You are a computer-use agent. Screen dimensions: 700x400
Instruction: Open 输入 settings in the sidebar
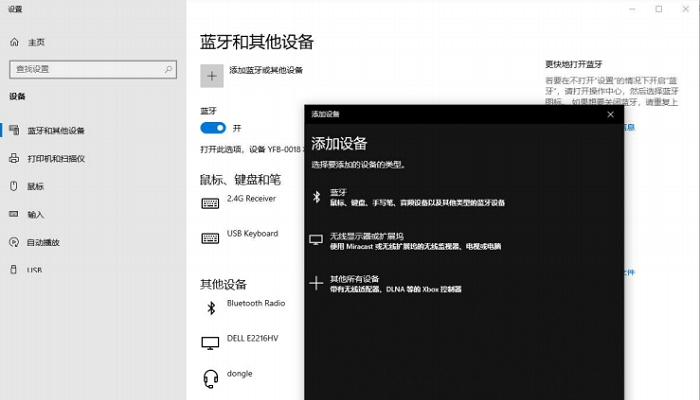point(35,214)
